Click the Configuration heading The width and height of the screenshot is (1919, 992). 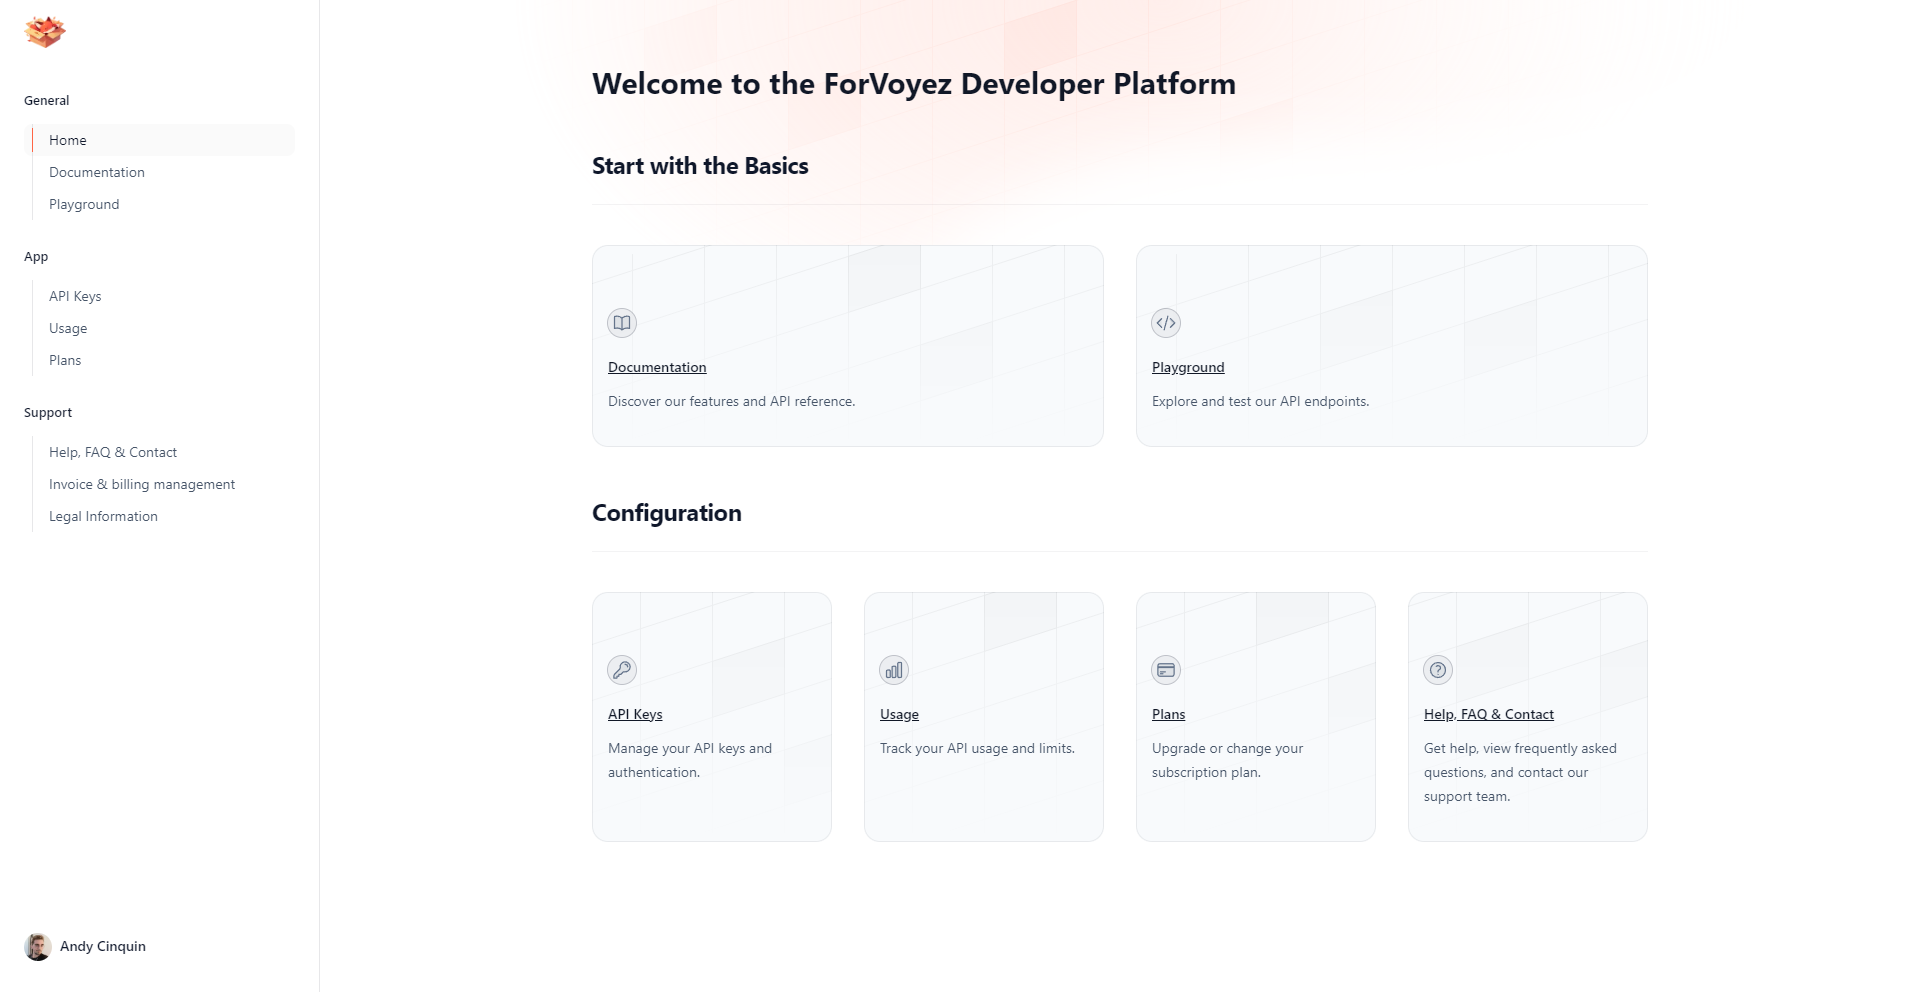667,513
